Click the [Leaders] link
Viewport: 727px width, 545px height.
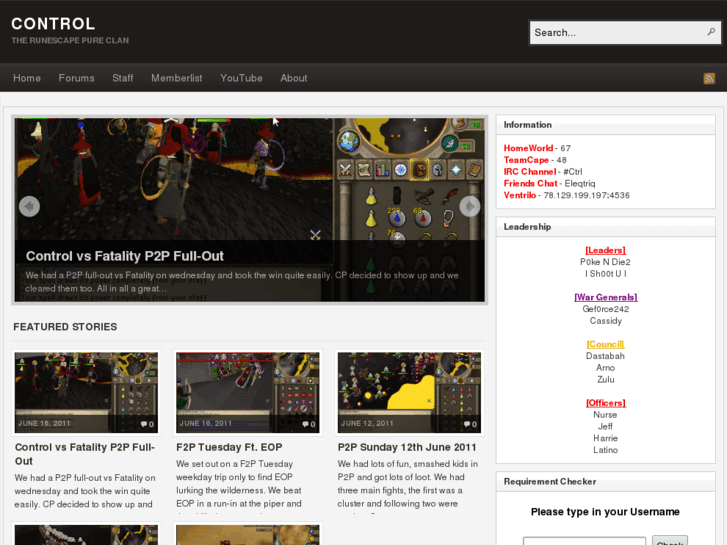(606, 250)
